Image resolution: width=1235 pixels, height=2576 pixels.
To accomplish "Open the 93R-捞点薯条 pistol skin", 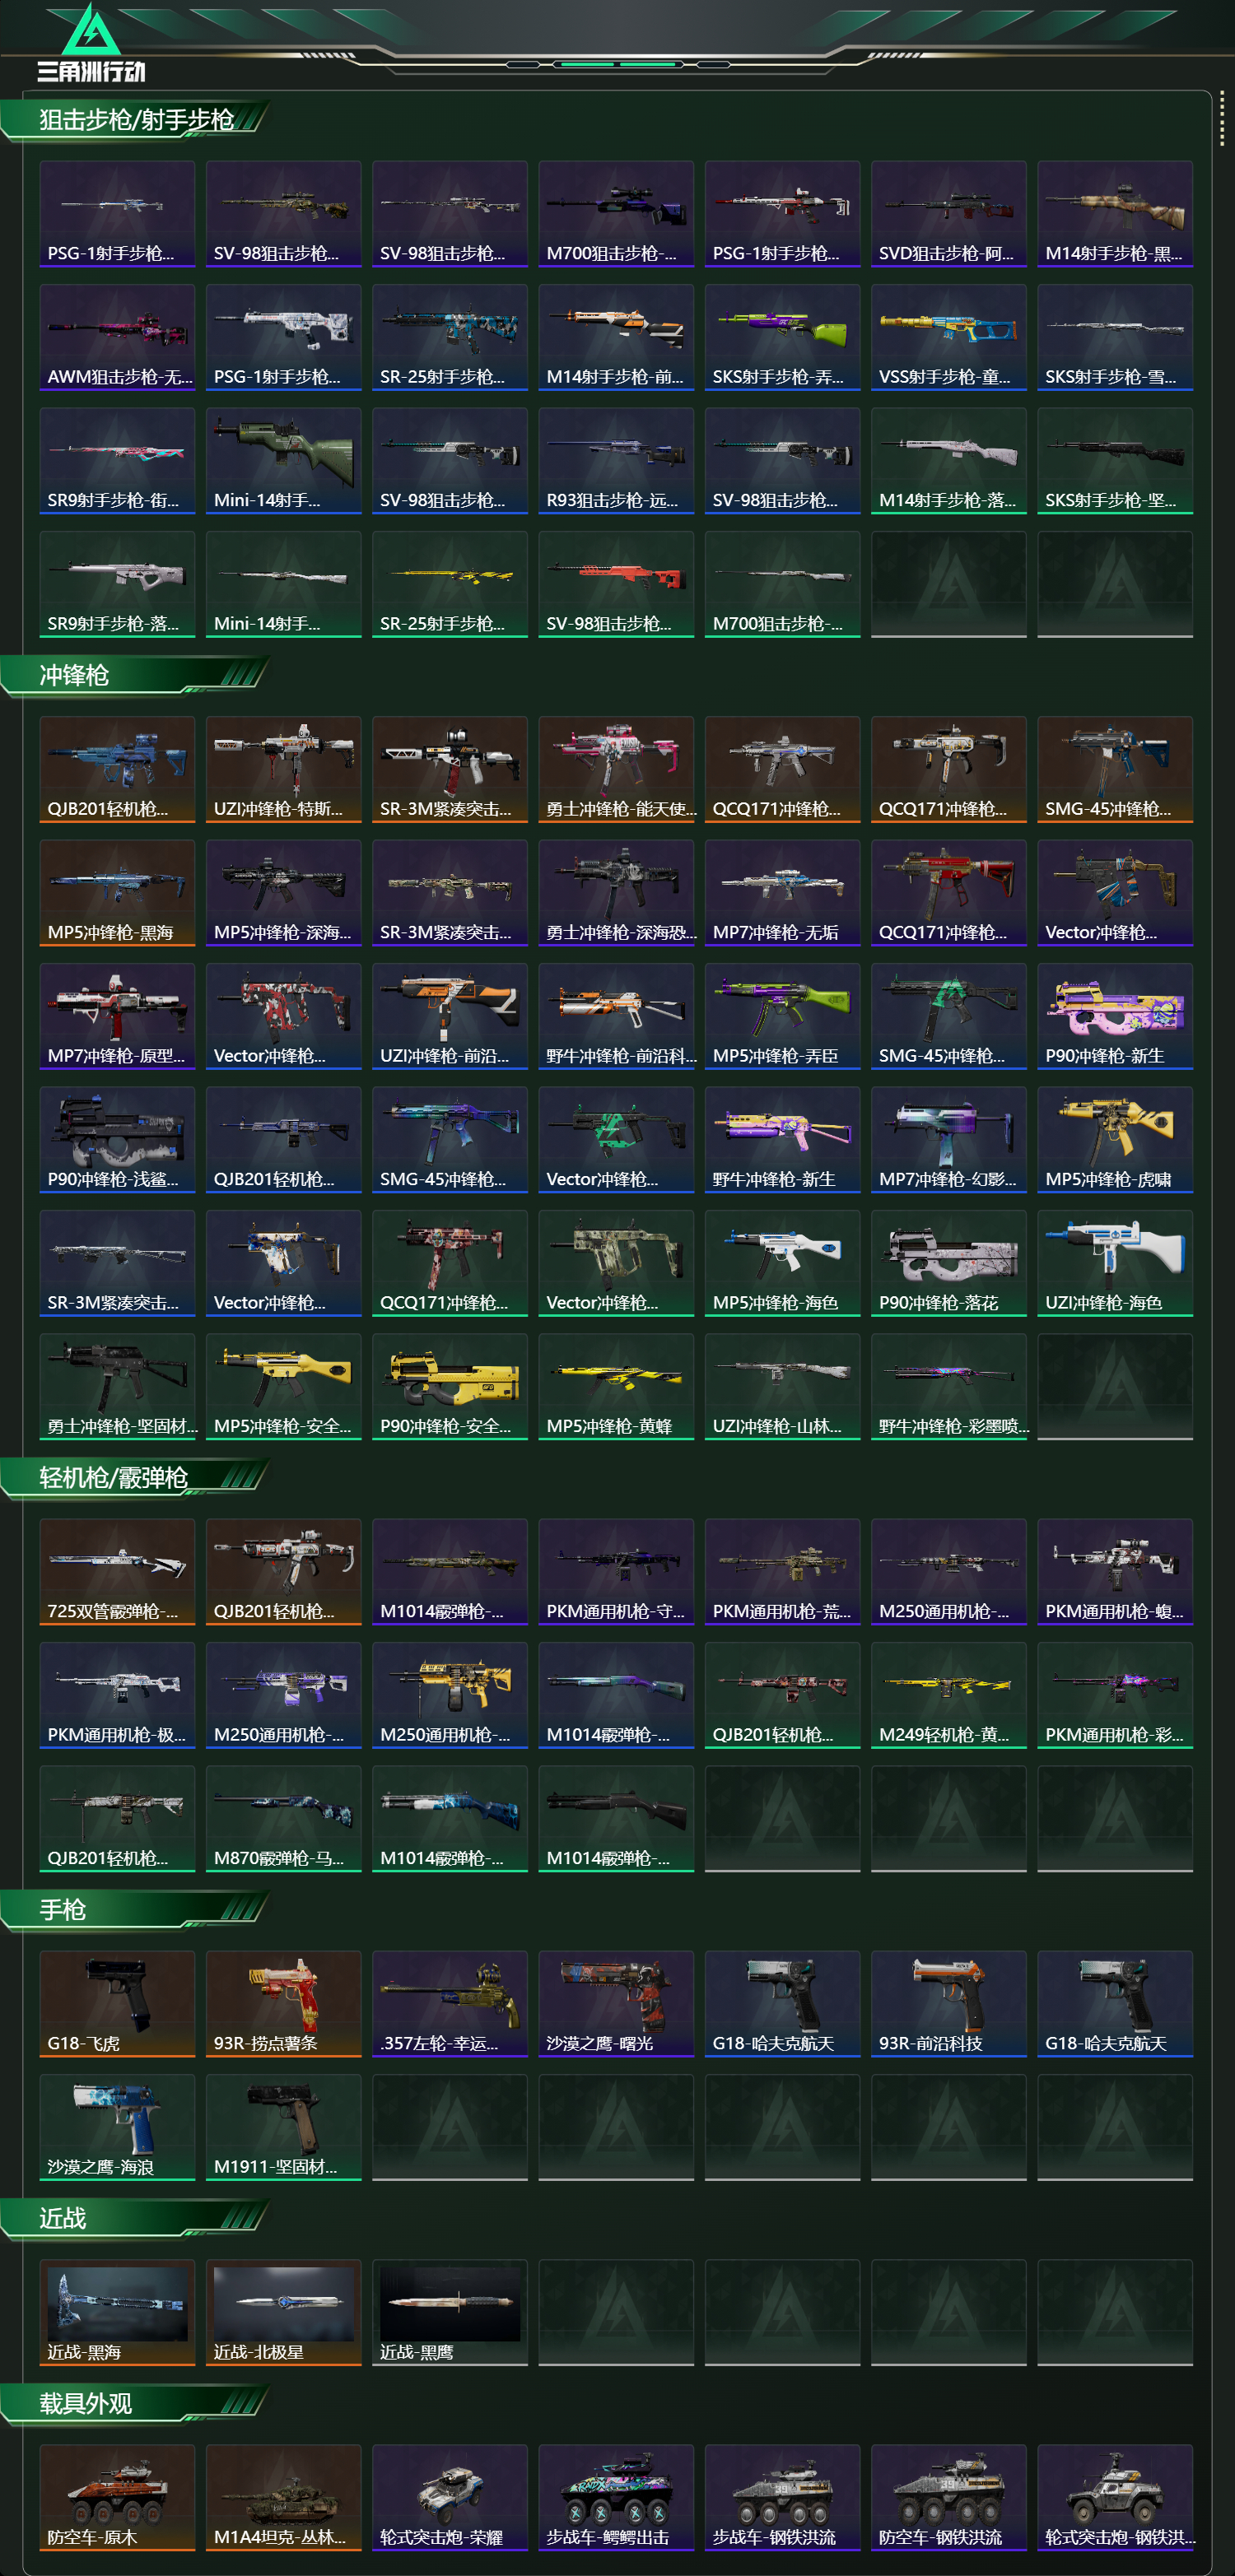I will pos(283,2003).
